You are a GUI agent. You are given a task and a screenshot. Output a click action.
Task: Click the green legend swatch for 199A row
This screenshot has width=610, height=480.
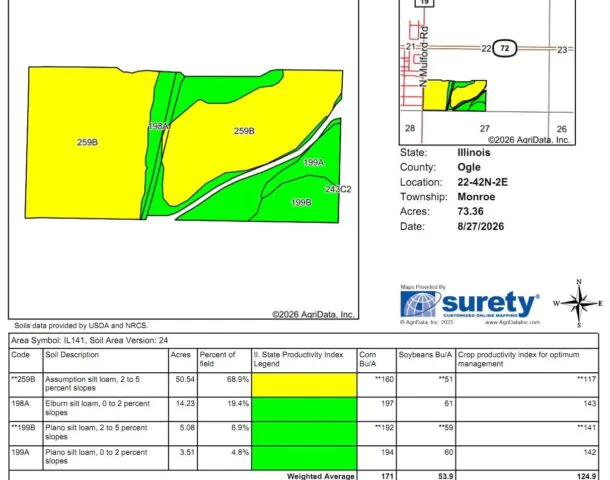coord(304,458)
